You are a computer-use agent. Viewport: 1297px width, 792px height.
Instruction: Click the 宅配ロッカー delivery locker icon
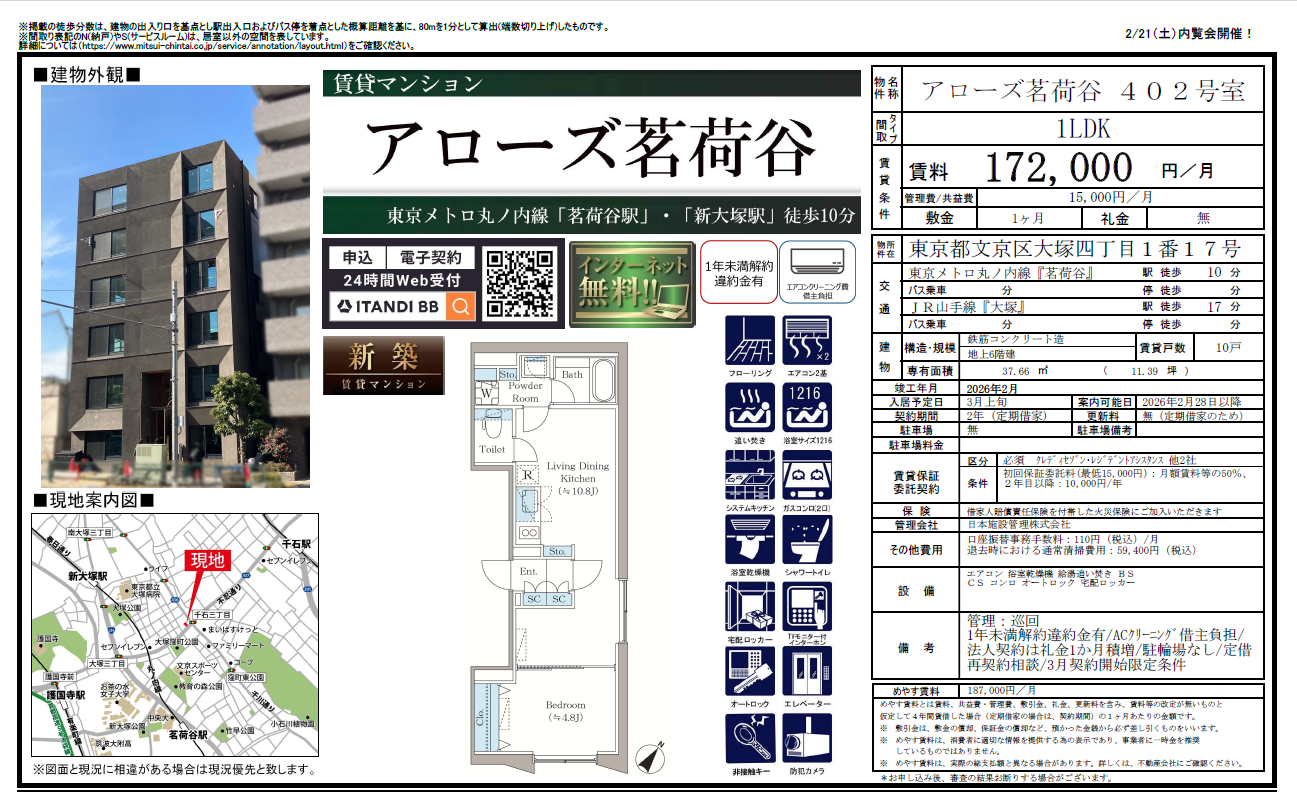749,606
